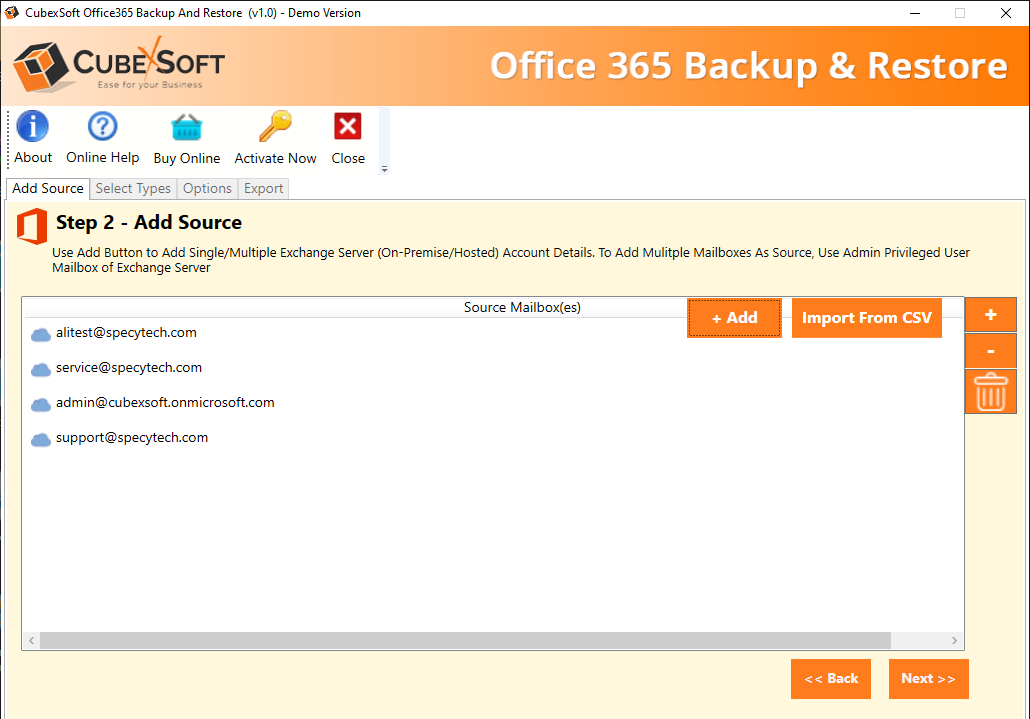This screenshot has width=1030, height=719.
Task: Select mailbox alitest@specytech.com
Action: (x=126, y=333)
